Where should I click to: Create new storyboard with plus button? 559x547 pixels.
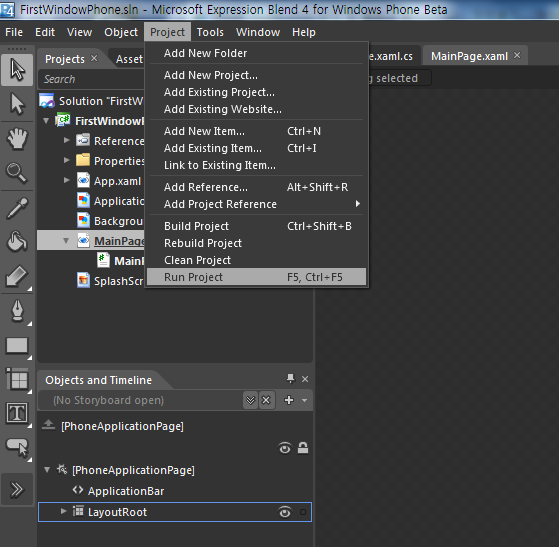click(289, 400)
